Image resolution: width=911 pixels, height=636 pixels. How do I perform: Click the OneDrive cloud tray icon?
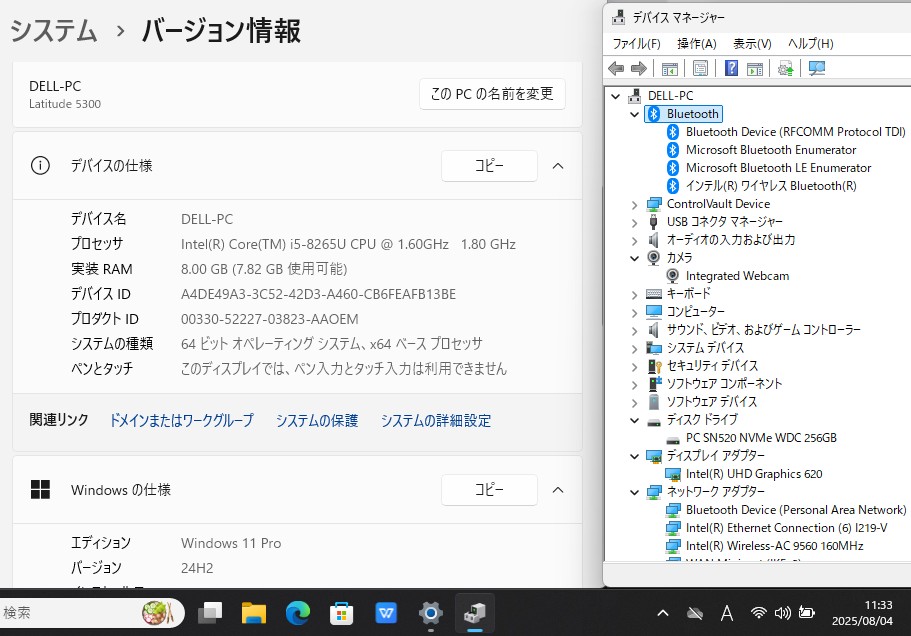point(695,613)
